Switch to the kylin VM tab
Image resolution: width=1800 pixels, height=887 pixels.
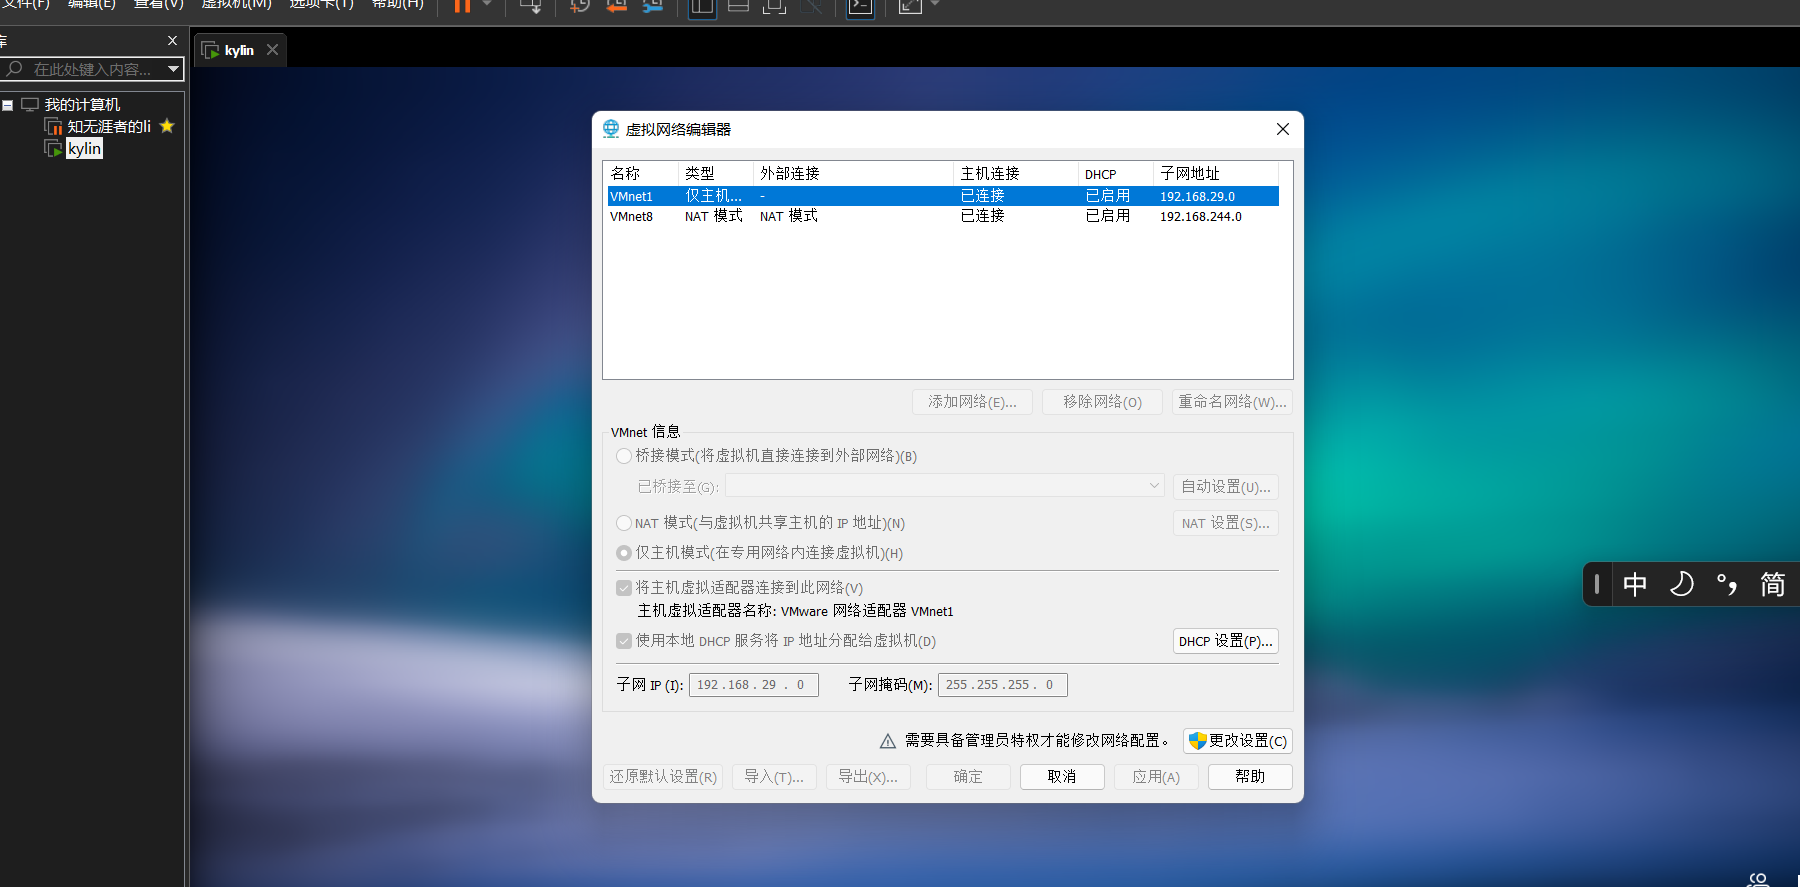coord(239,50)
